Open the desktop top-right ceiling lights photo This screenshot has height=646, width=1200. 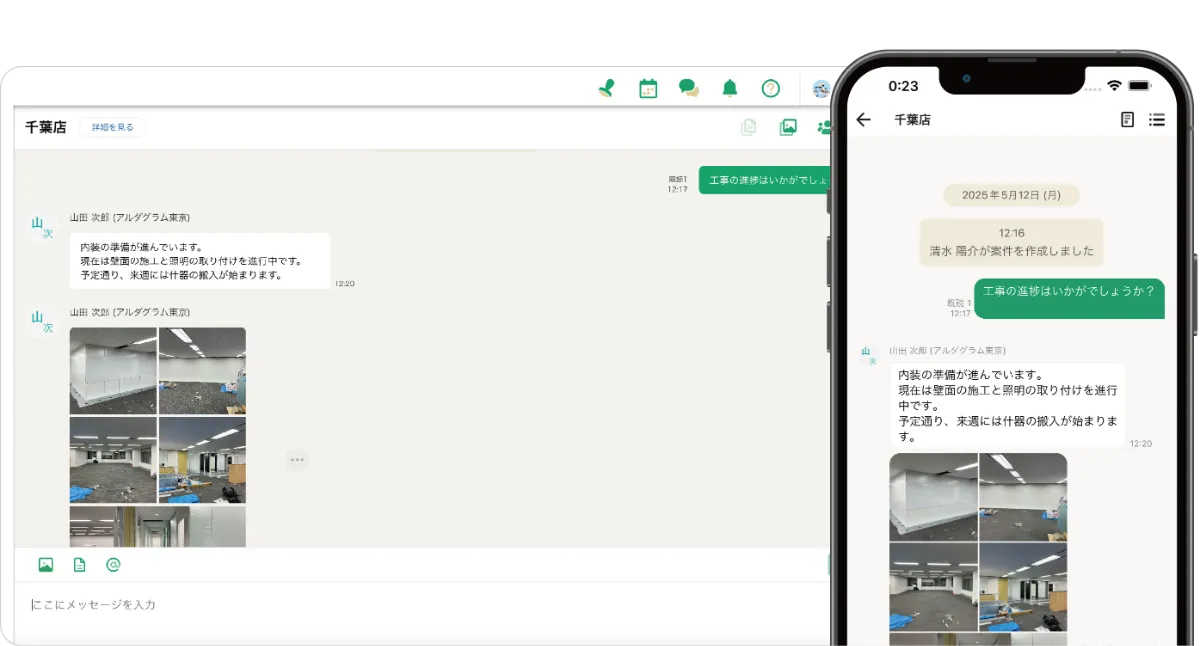pyautogui.click(x=202, y=370)
